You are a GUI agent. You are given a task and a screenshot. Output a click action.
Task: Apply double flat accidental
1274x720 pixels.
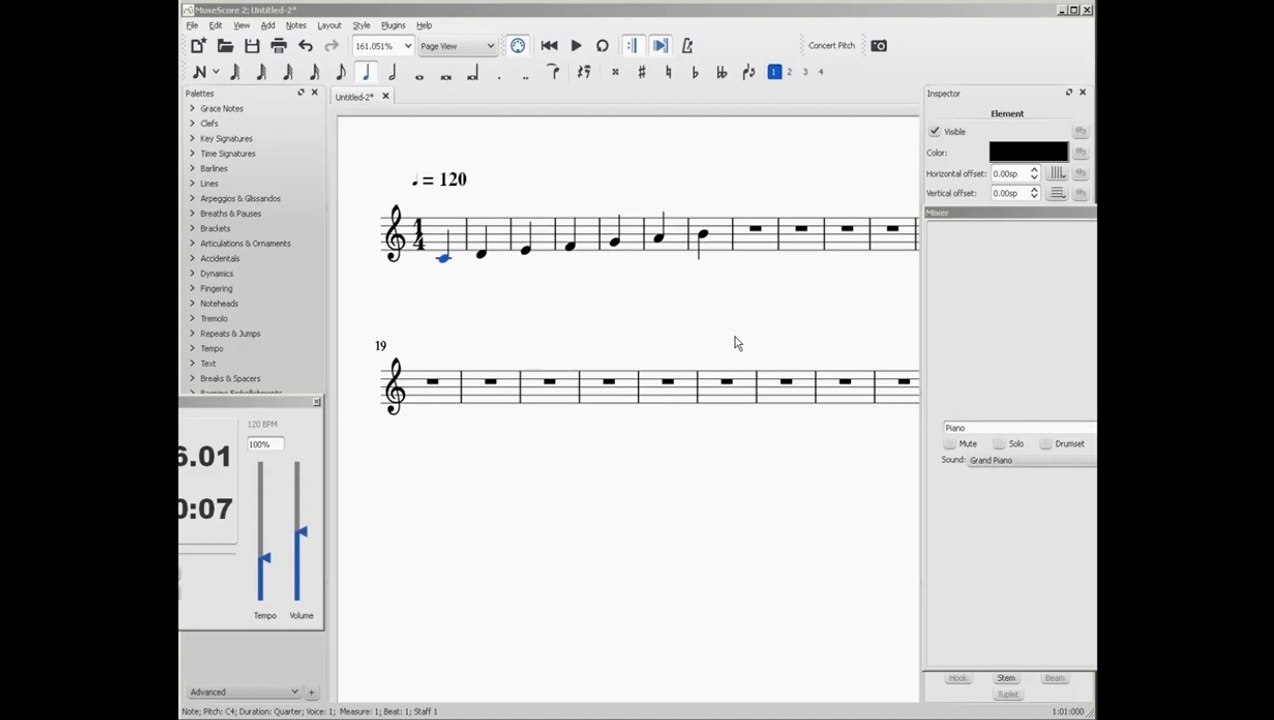point(721,72)
